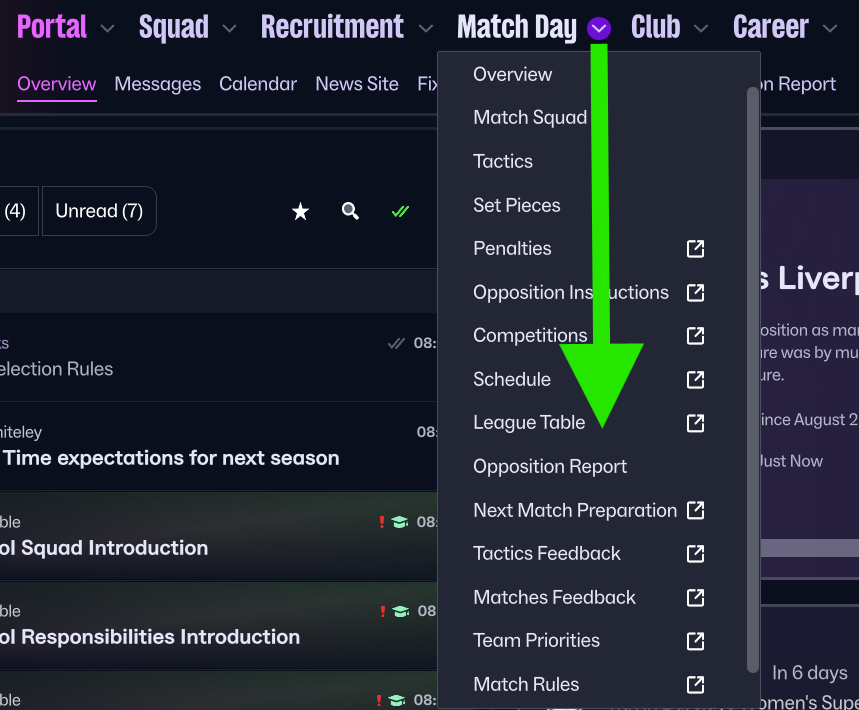Expand the Squad menu chevron
Image resolution: width=859 pixels, height=710 pixels.
229,29
